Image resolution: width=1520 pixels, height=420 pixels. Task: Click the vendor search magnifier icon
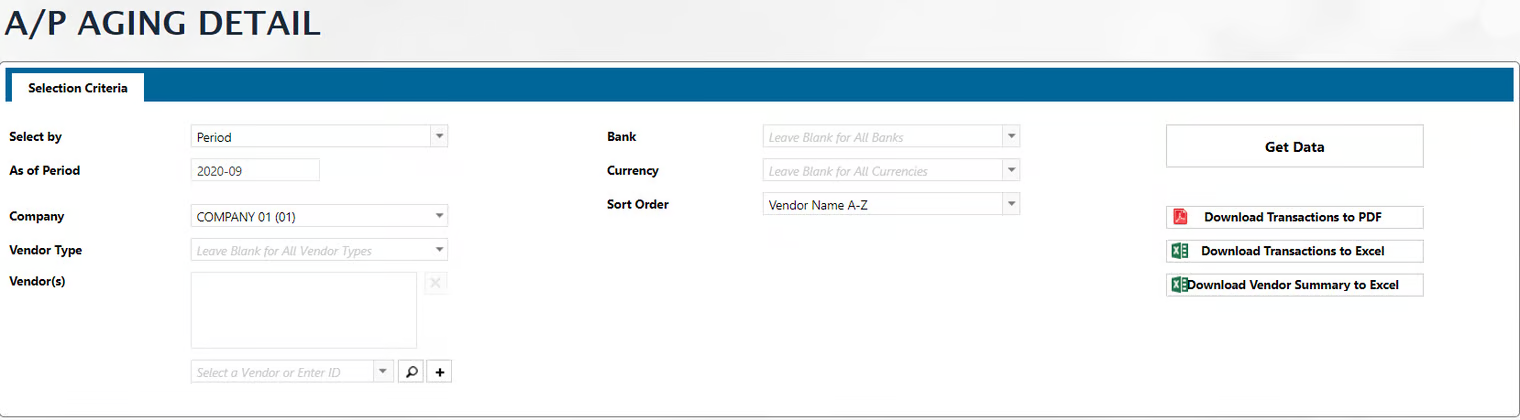coord(410,372)
